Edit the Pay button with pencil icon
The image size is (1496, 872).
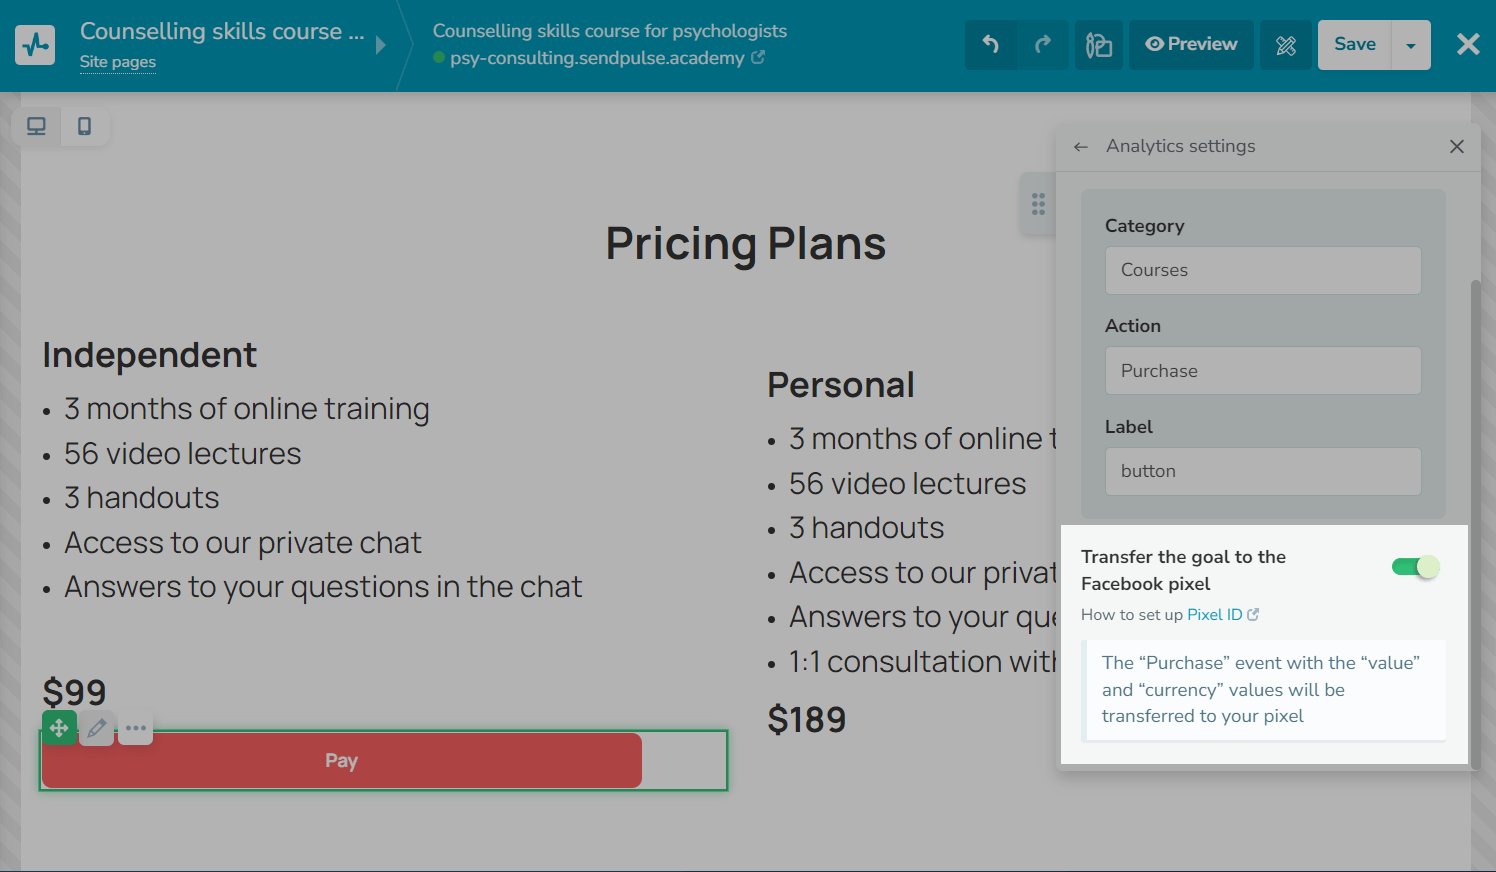point(97,728)
